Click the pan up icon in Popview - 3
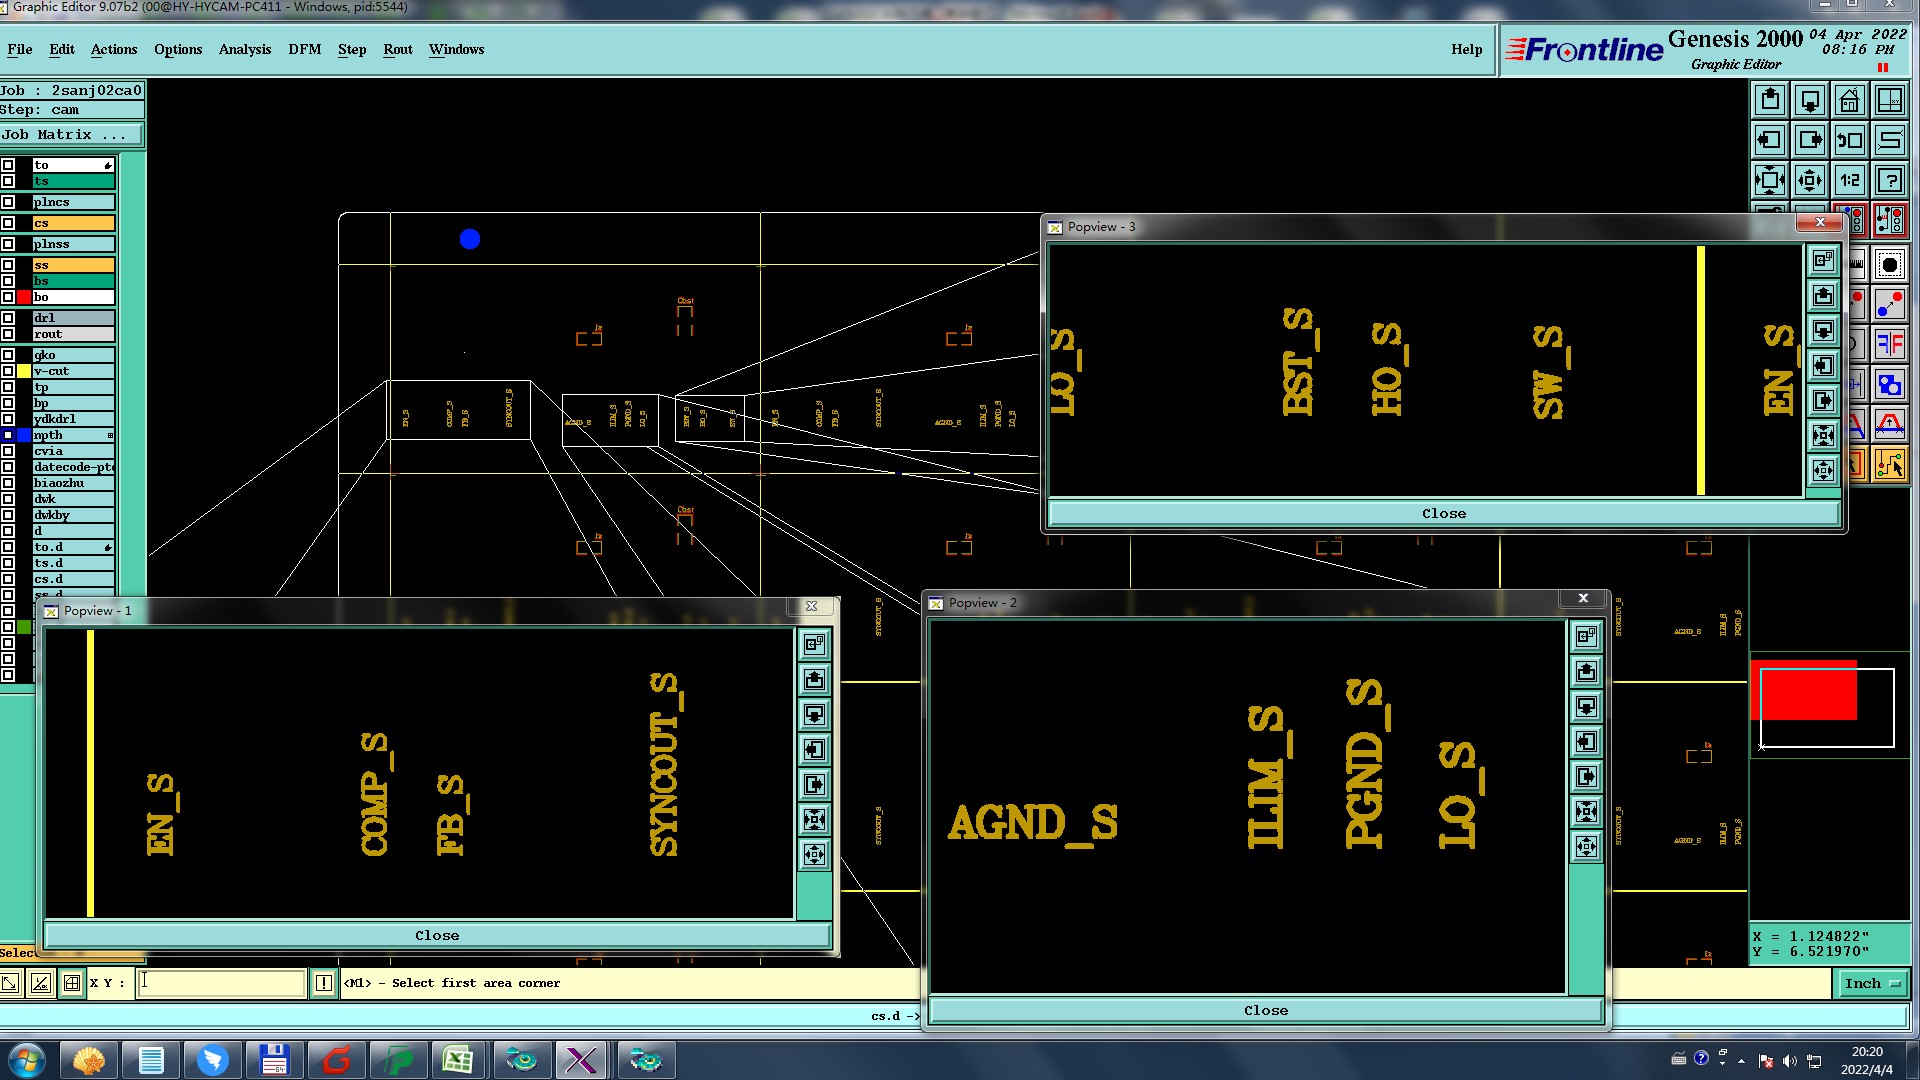Viewport: 1920px width, 1080px height. 1823,296
